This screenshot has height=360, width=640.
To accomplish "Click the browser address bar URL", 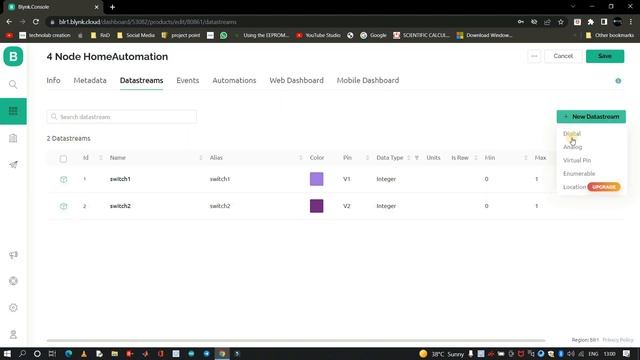I will (147, 22).
